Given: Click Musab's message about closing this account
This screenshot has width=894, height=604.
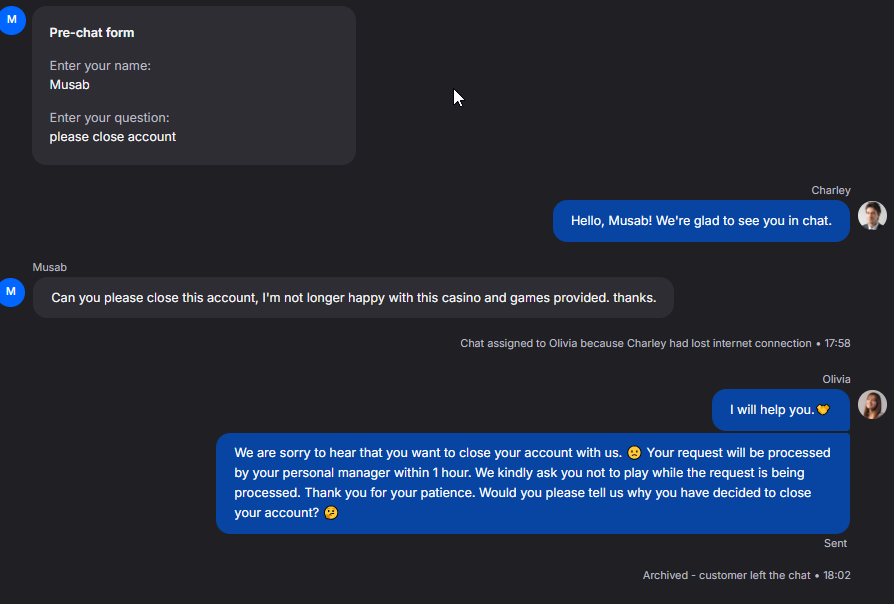Looking at the screenshot, I should click(x=353, y=298).
